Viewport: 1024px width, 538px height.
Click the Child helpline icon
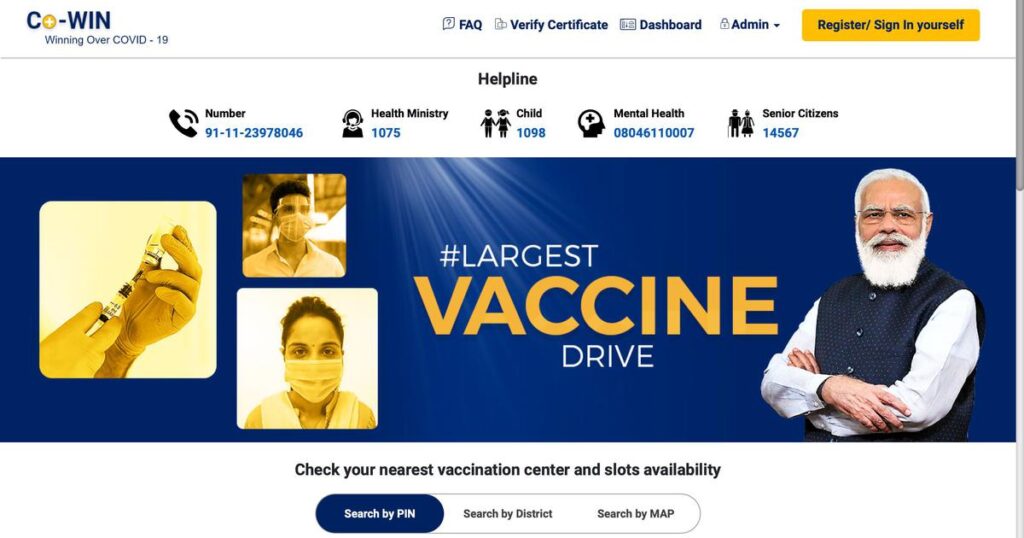point(496,123)
